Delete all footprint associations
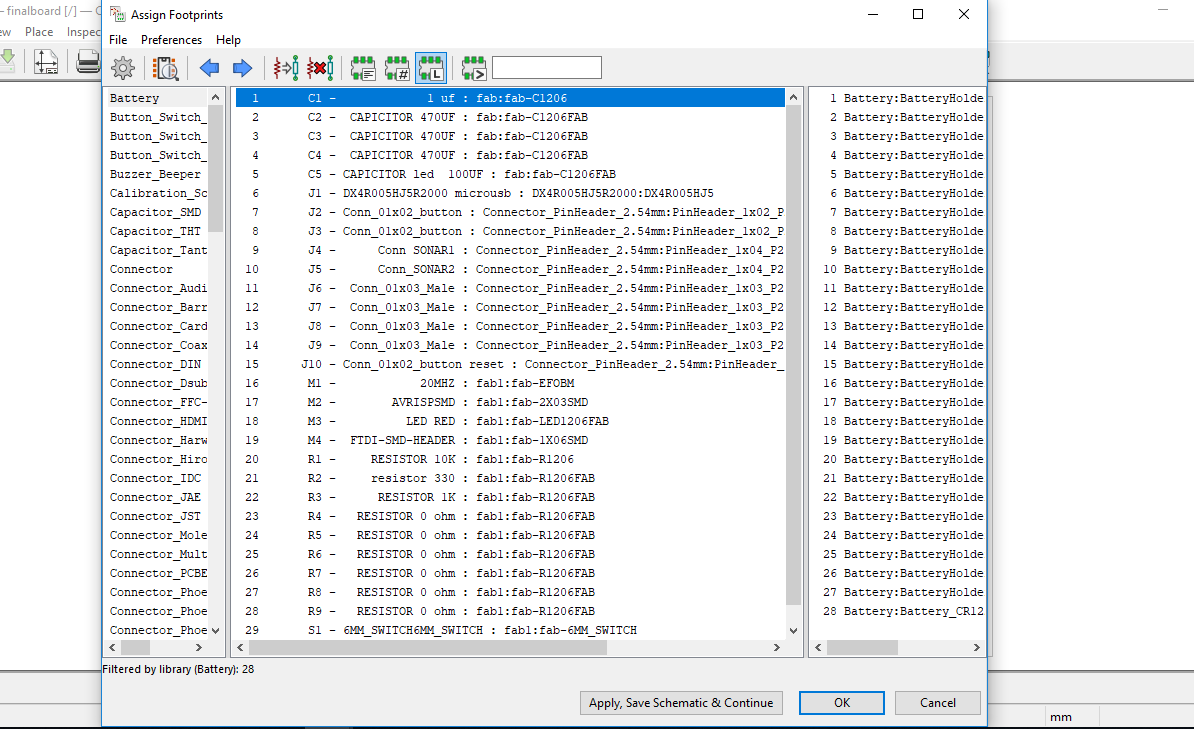Image resolution: width=1194 pixels, height=729 pixels. pyautogui.click(x=321, y=68)
